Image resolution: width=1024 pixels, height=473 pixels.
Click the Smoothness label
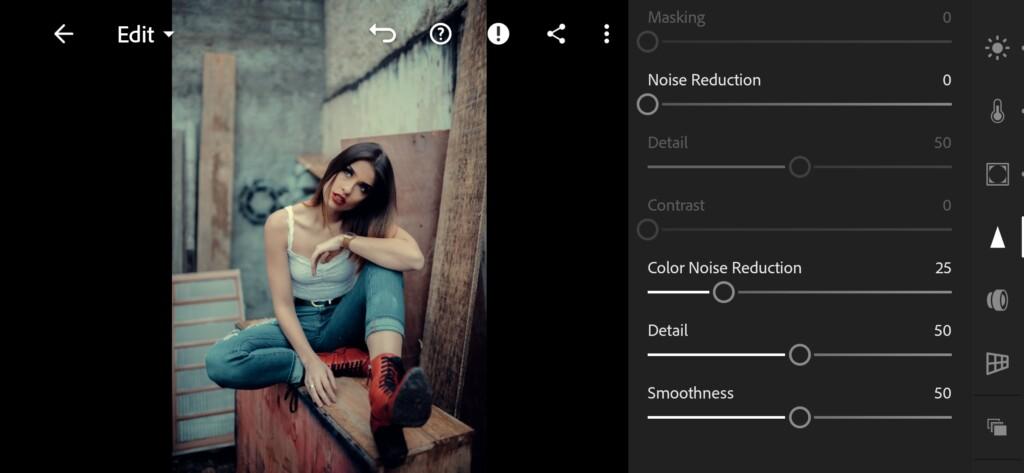(x=690, y=393)
